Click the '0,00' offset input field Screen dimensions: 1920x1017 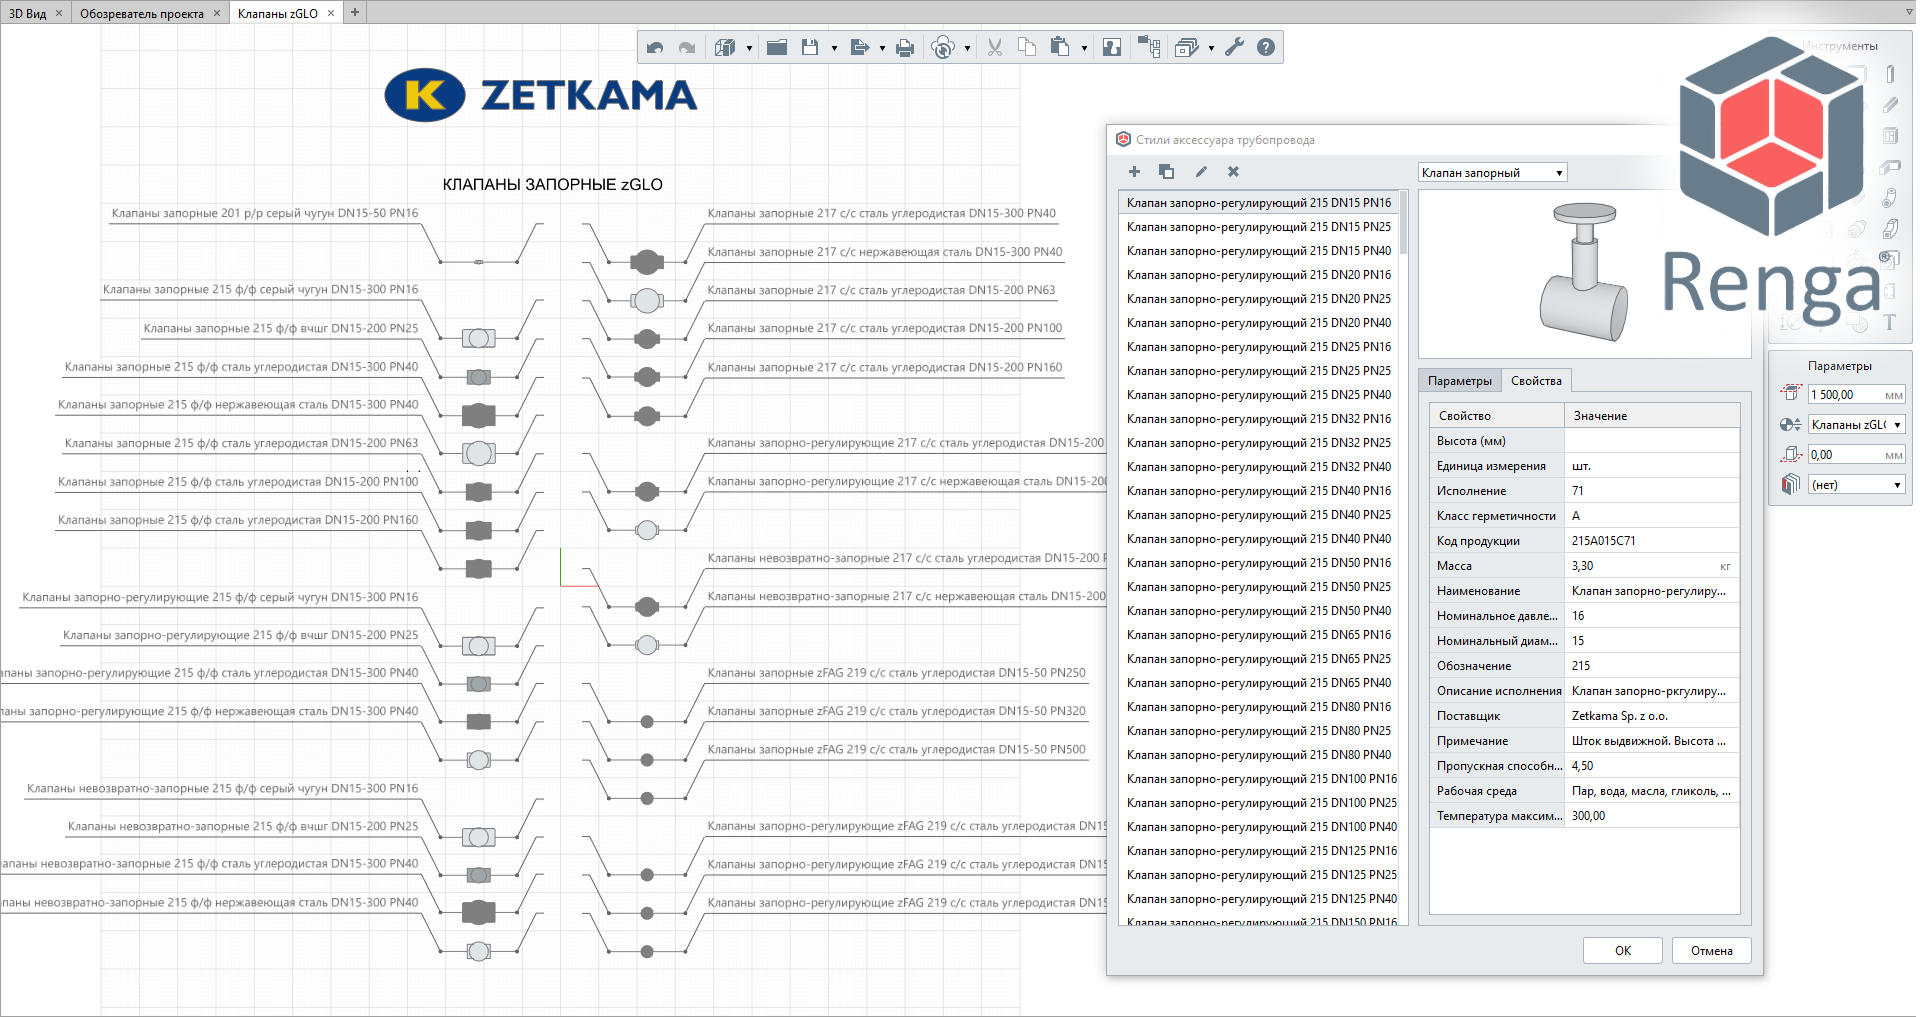[x=1857, y=455]
